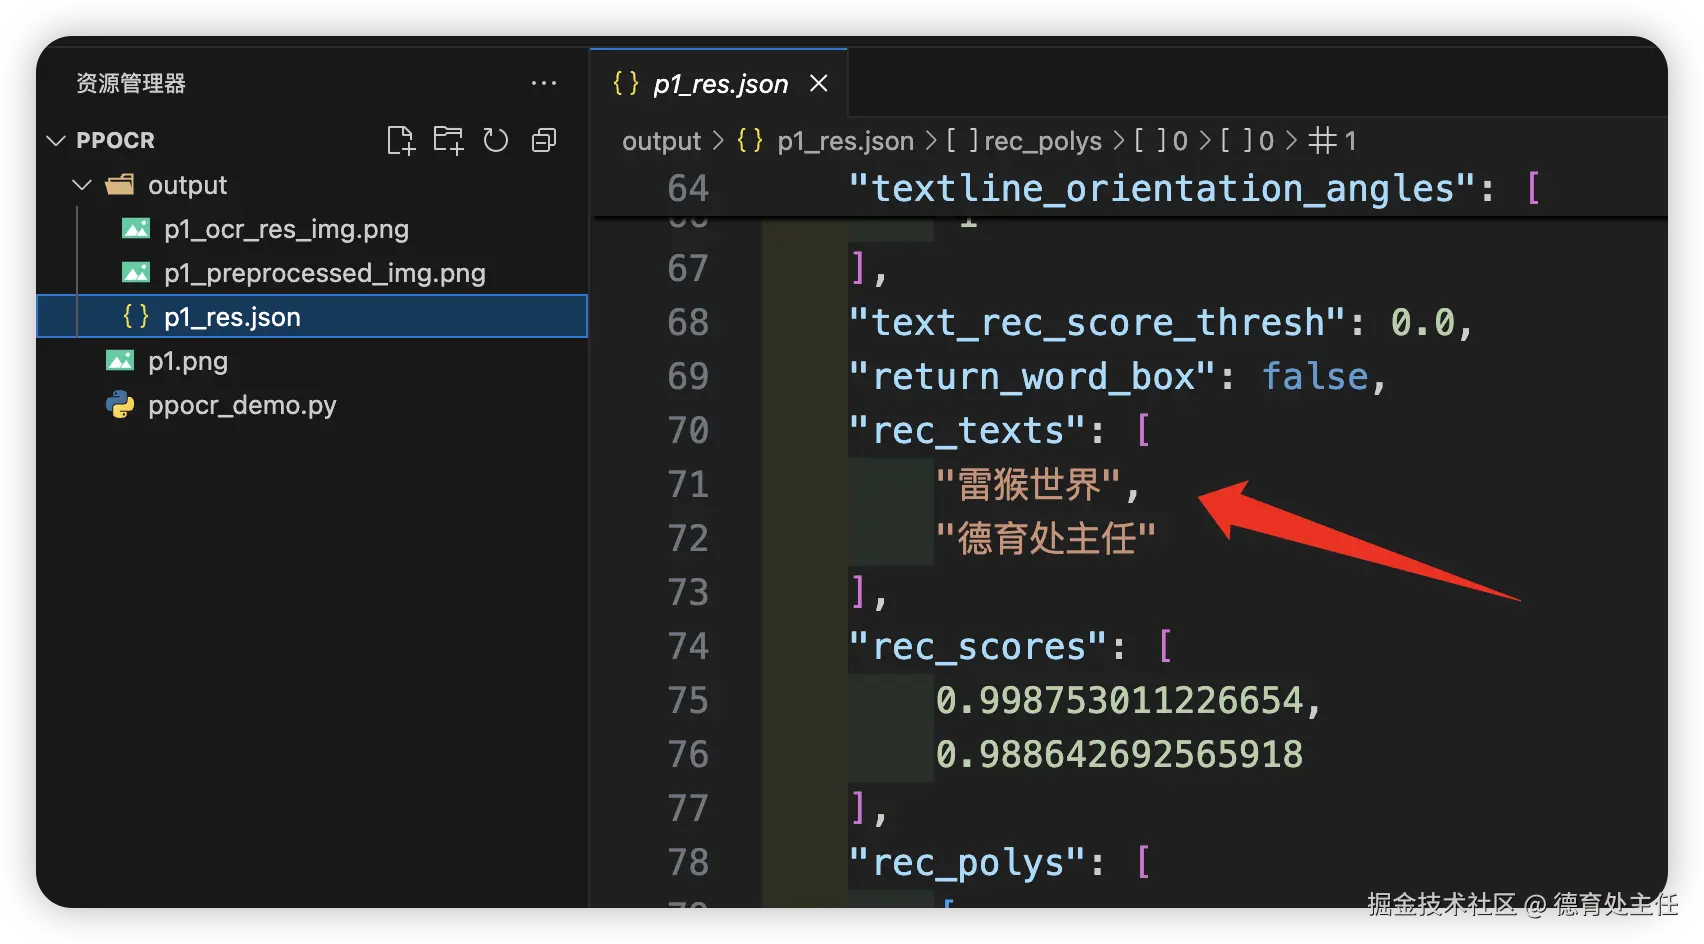
Task: Click the JSON braces icon in breadcrumb
Action: pos(750,141)
